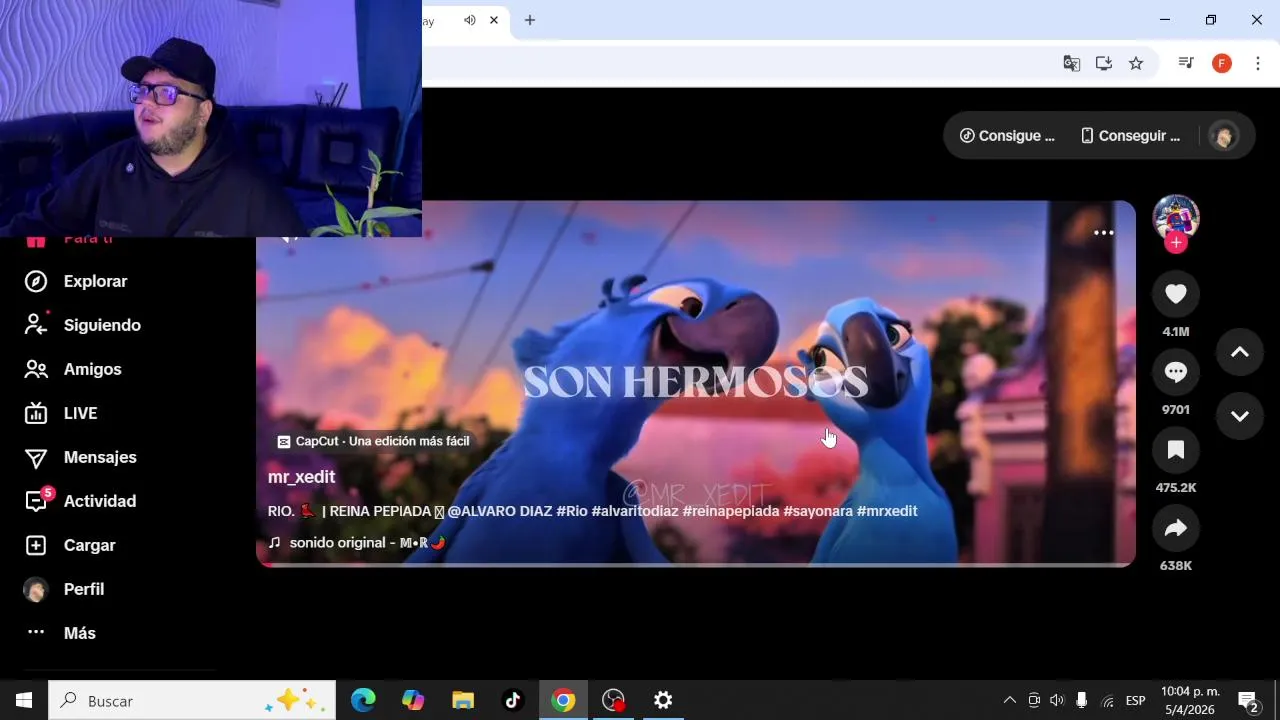The width and height of the screenshot is (1280, 720).
Task: Open a new Chrome tab
Action: point(530,20)
